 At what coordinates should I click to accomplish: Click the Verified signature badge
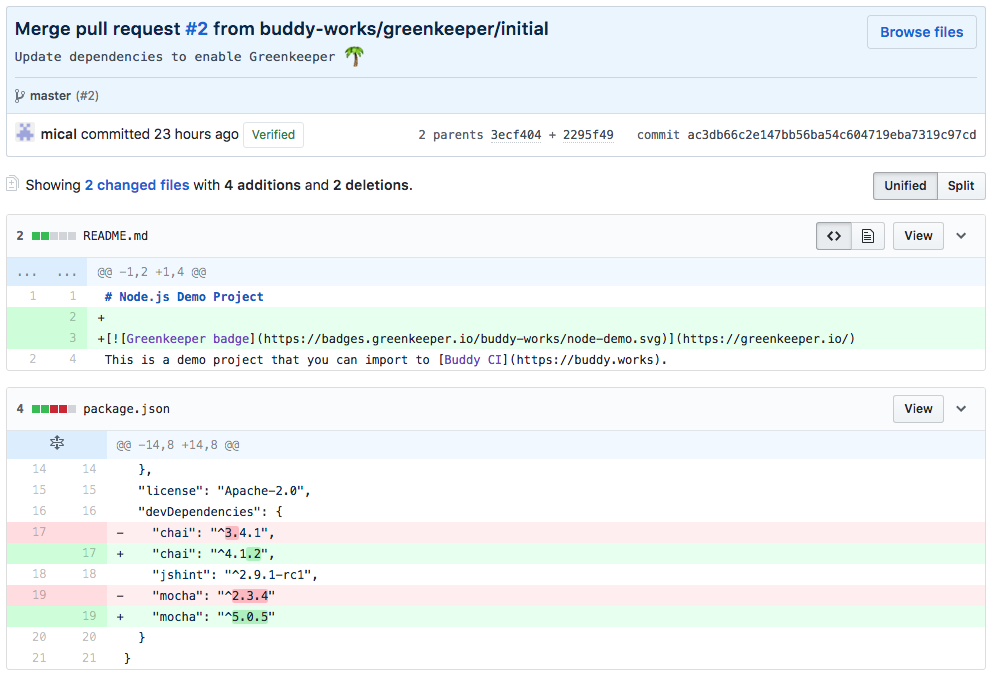point(273,135)
